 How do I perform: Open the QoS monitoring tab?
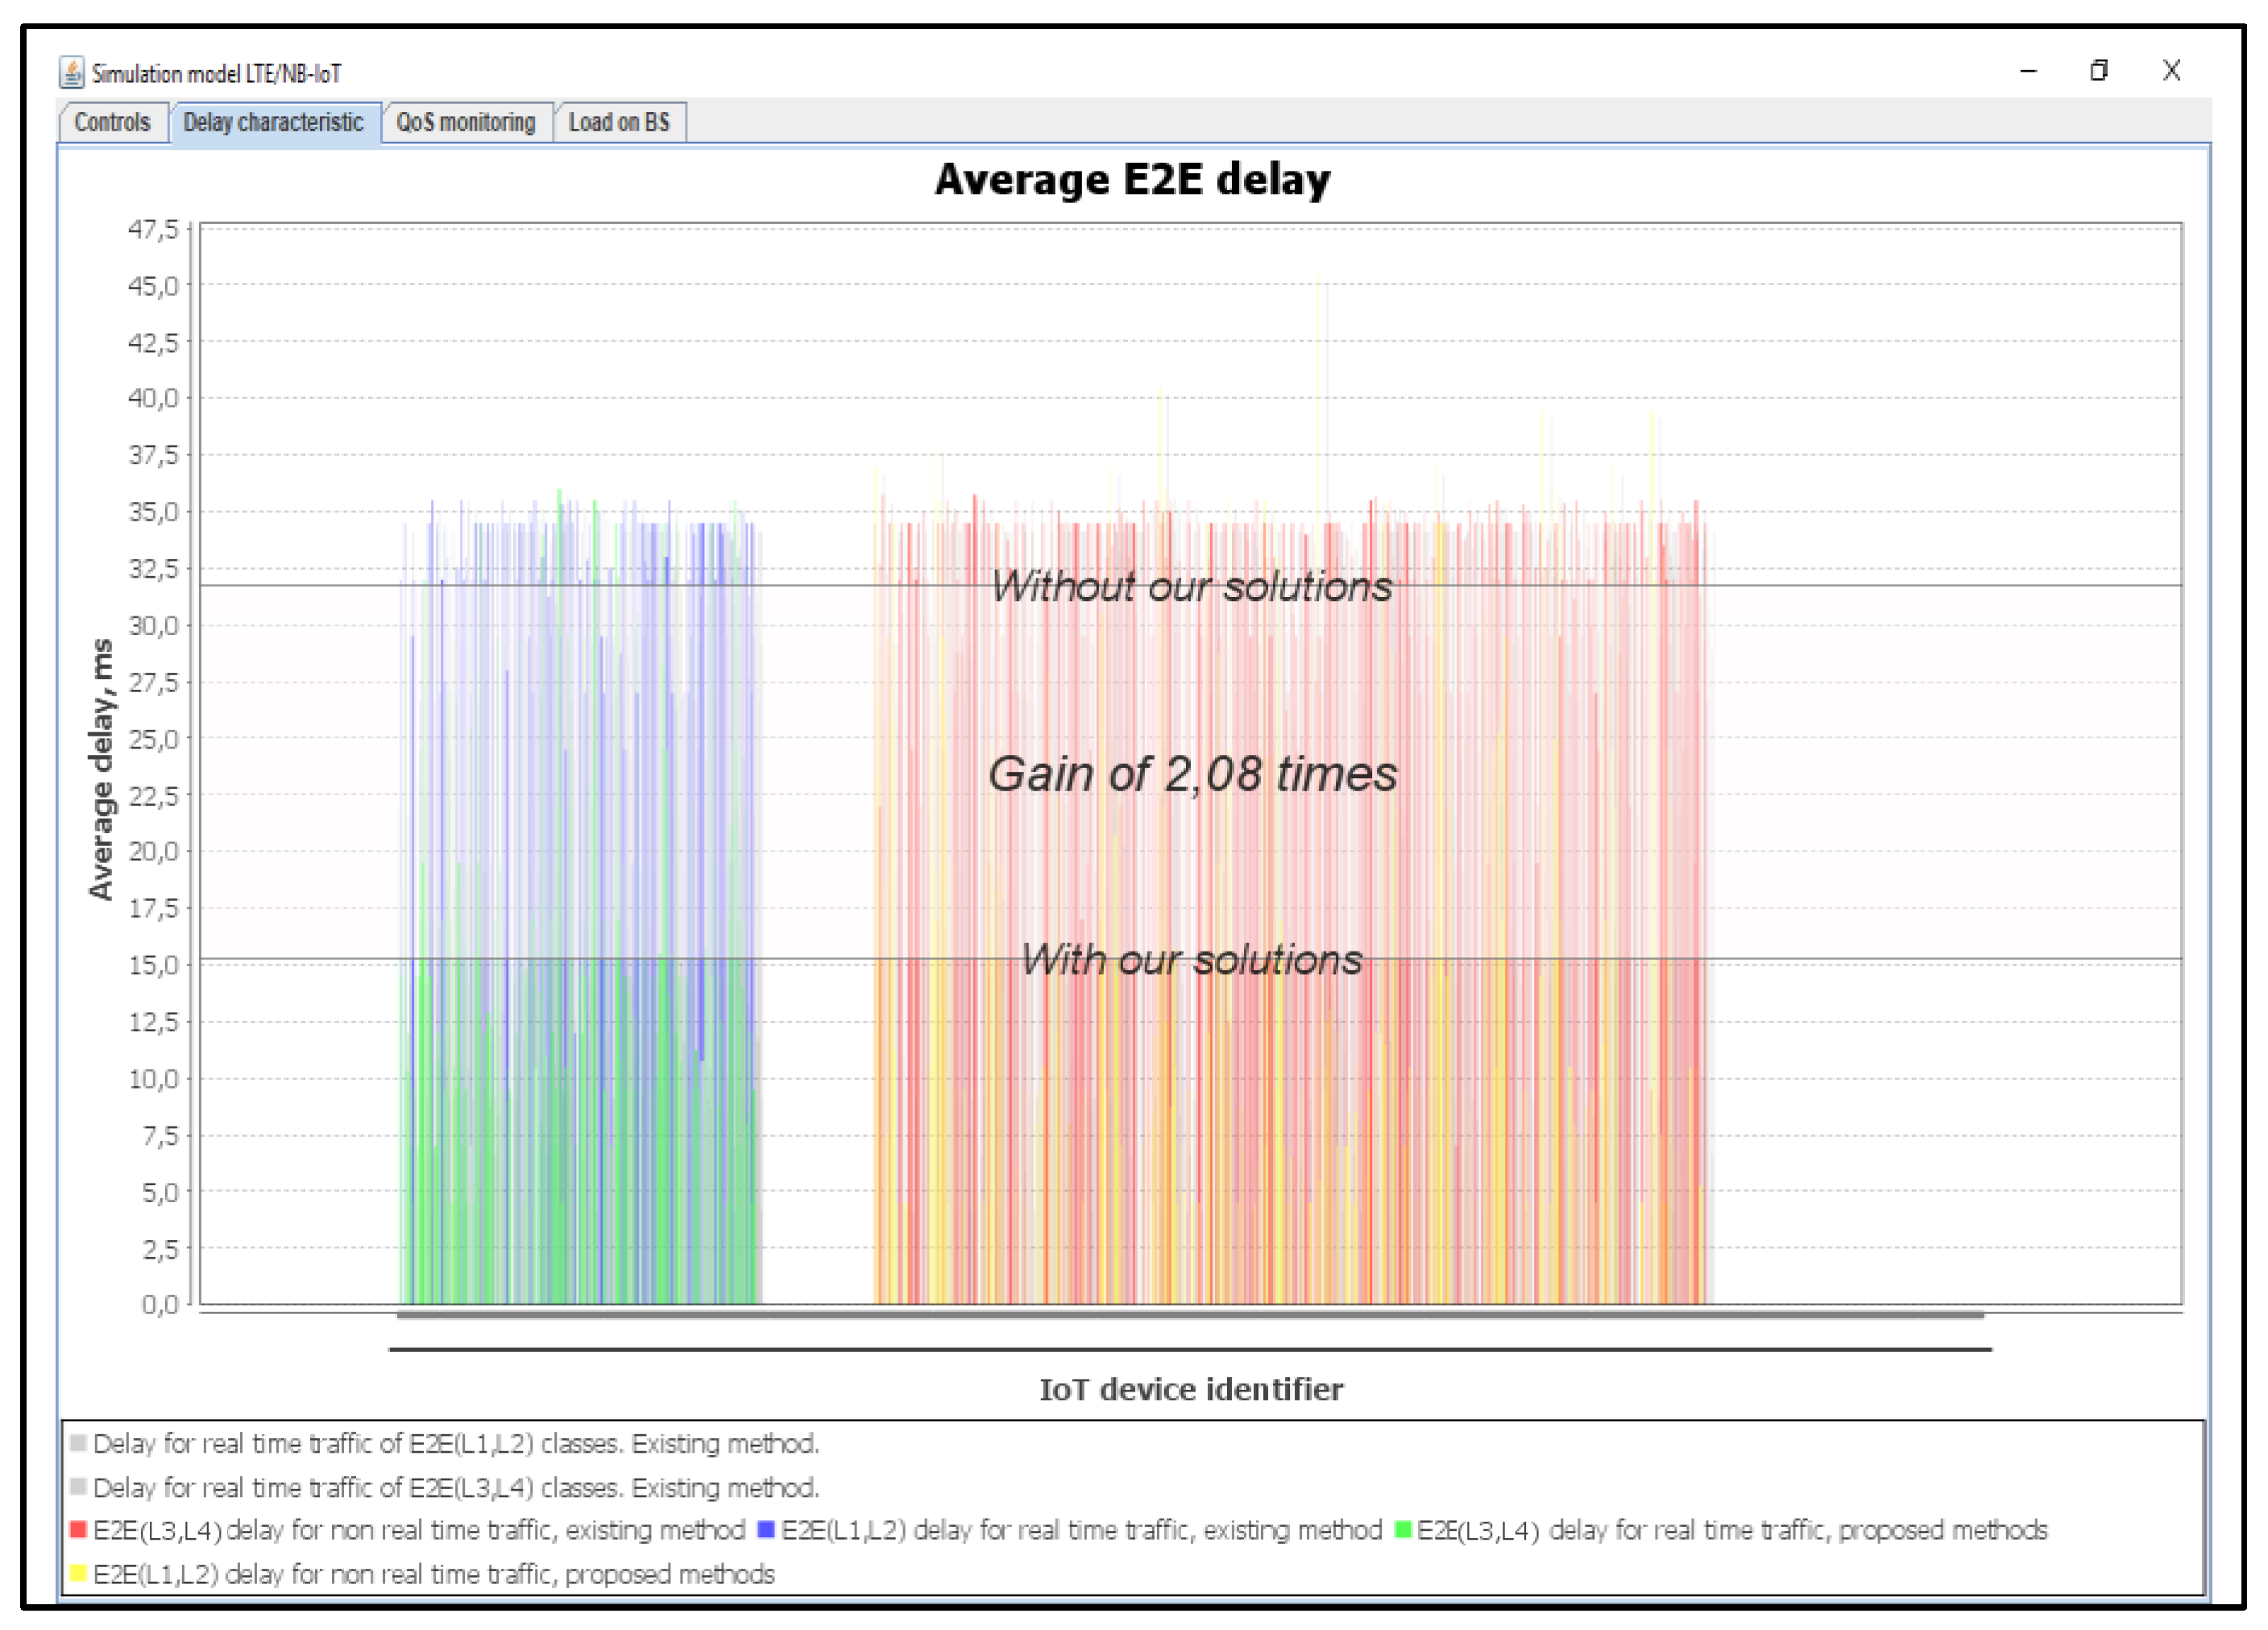point(466,122)
